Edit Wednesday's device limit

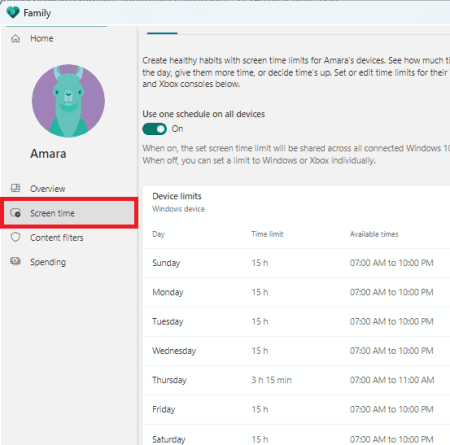coord(296,351)
